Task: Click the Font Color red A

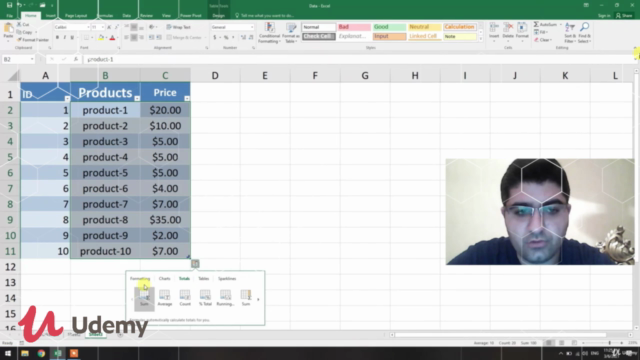Action: 112,38
